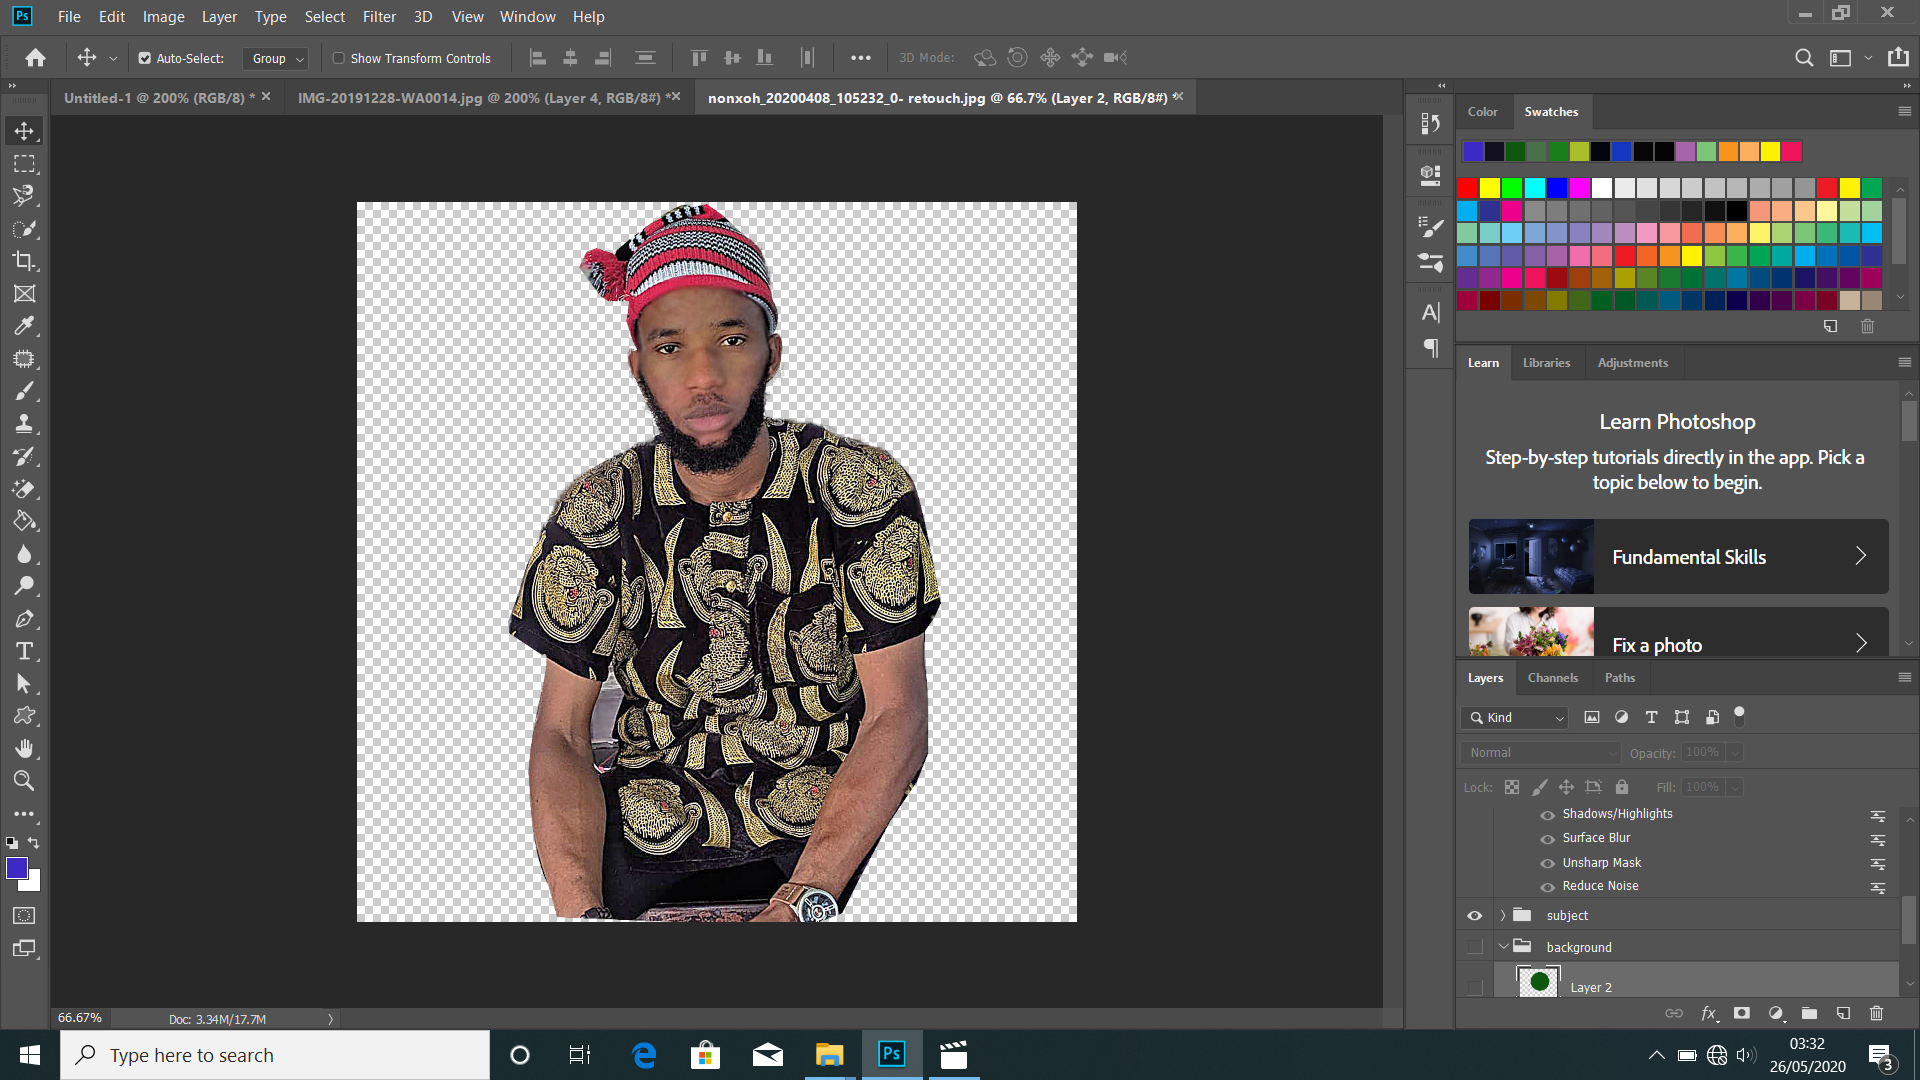1920x1080 pixels.
Task: Delete layer with Layers panel trash icon
Action: (1876, 1013)
